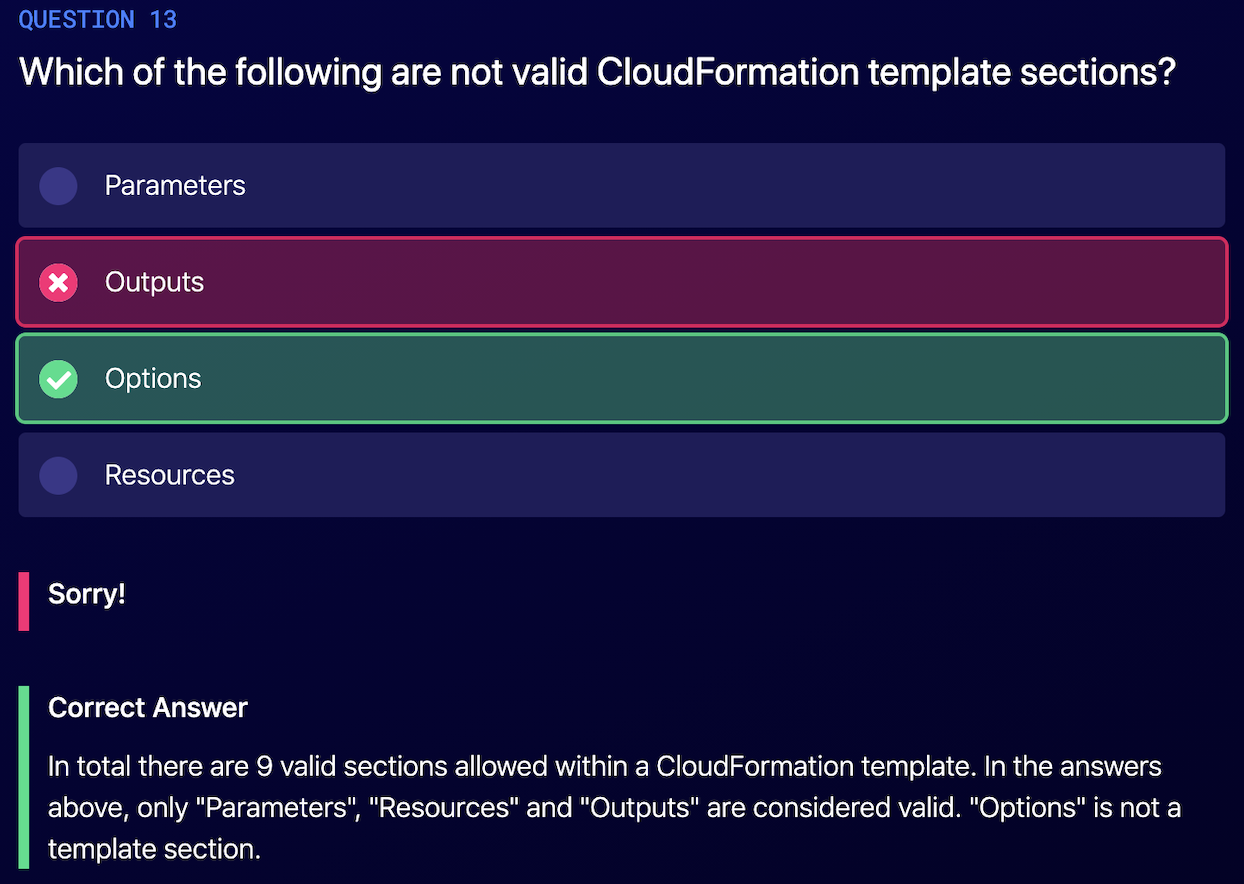1244x884 pixels.
Task: Click the green vertical bar beside Correct Answer
Action: (x=24, y=777)
